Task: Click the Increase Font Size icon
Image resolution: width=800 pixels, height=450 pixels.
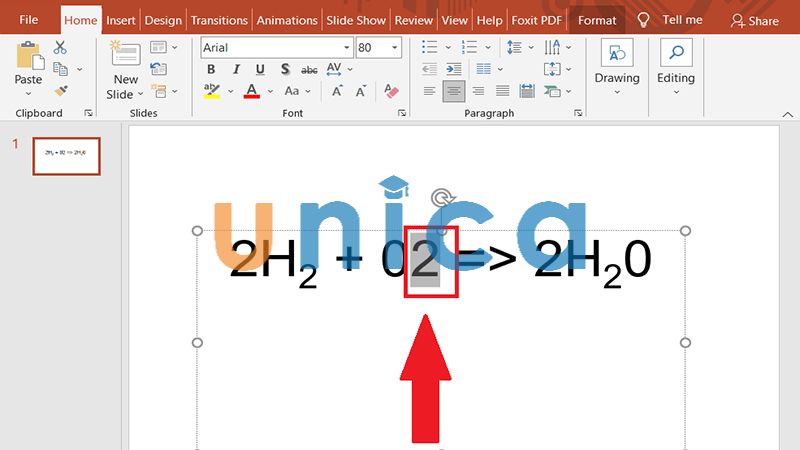Action: tap(337, 91)
